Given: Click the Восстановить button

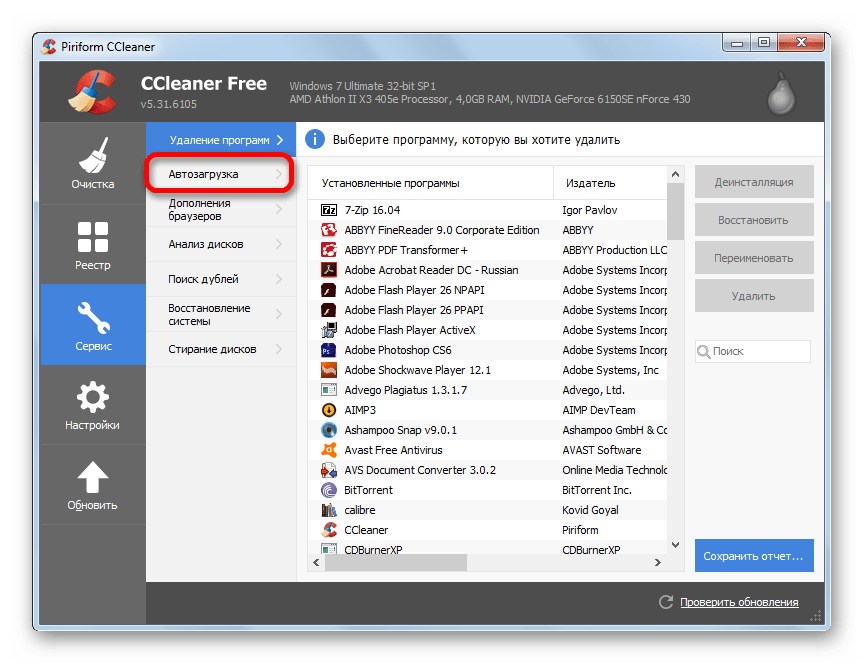Looking at the screenshot, I should 754,220.
